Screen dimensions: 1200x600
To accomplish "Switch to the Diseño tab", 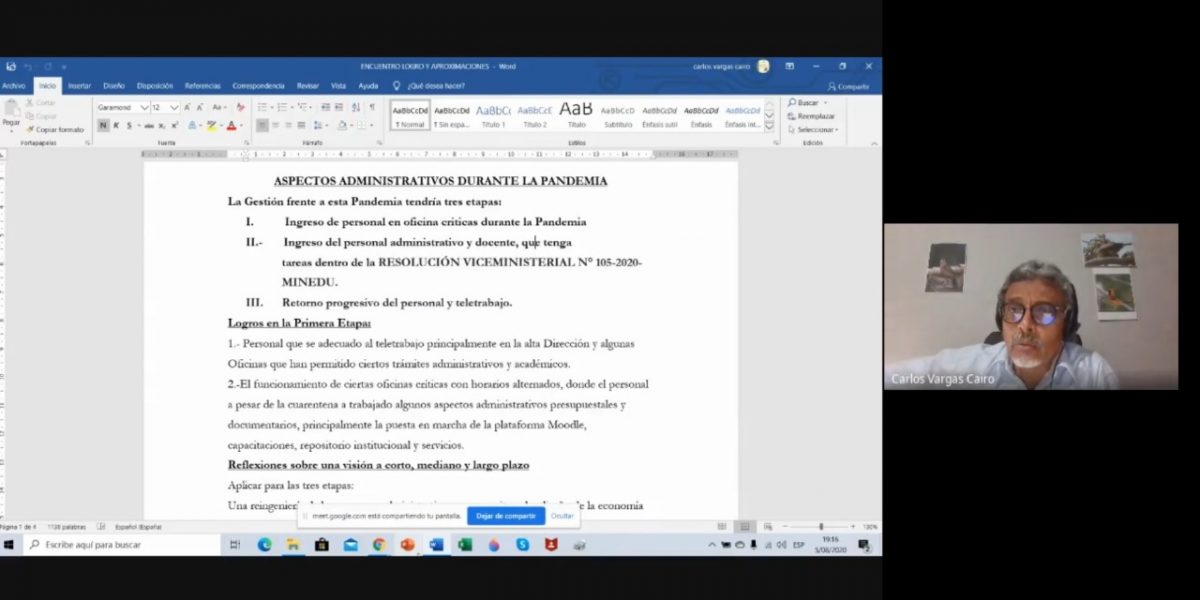I will [x=114, y=86].
